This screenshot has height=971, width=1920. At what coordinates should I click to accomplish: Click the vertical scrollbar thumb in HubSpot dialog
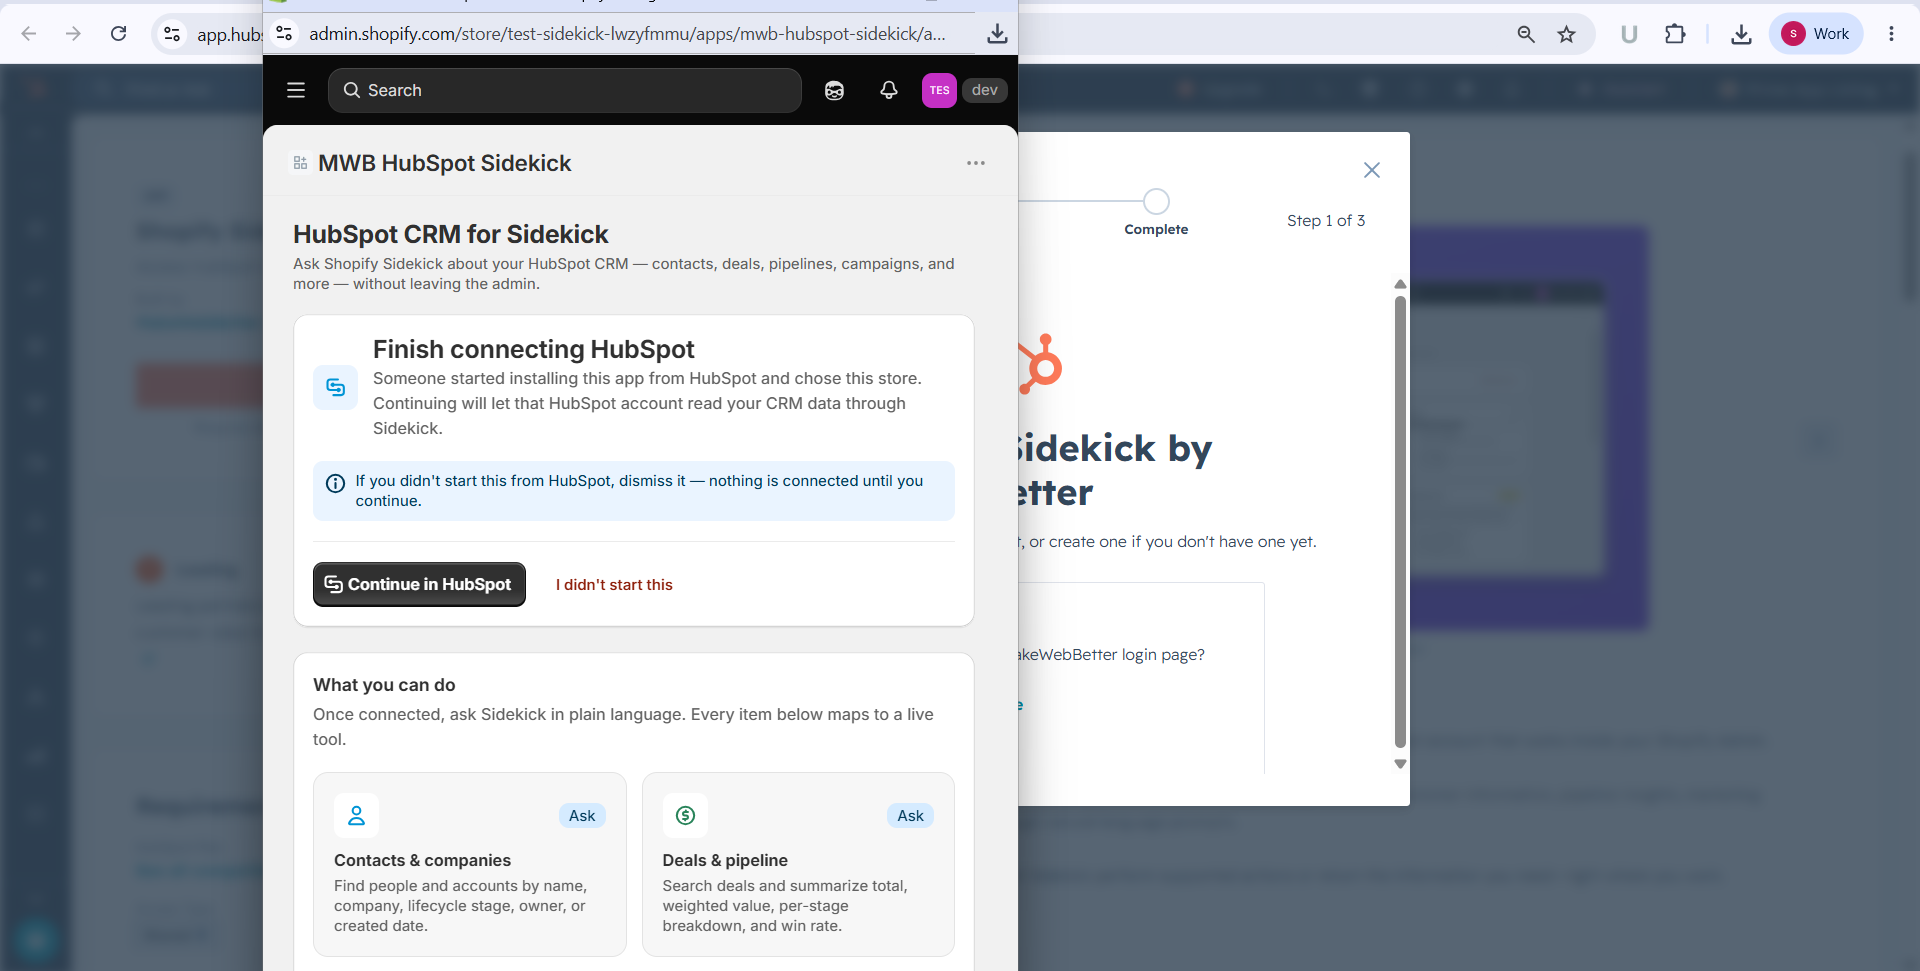1400,521
